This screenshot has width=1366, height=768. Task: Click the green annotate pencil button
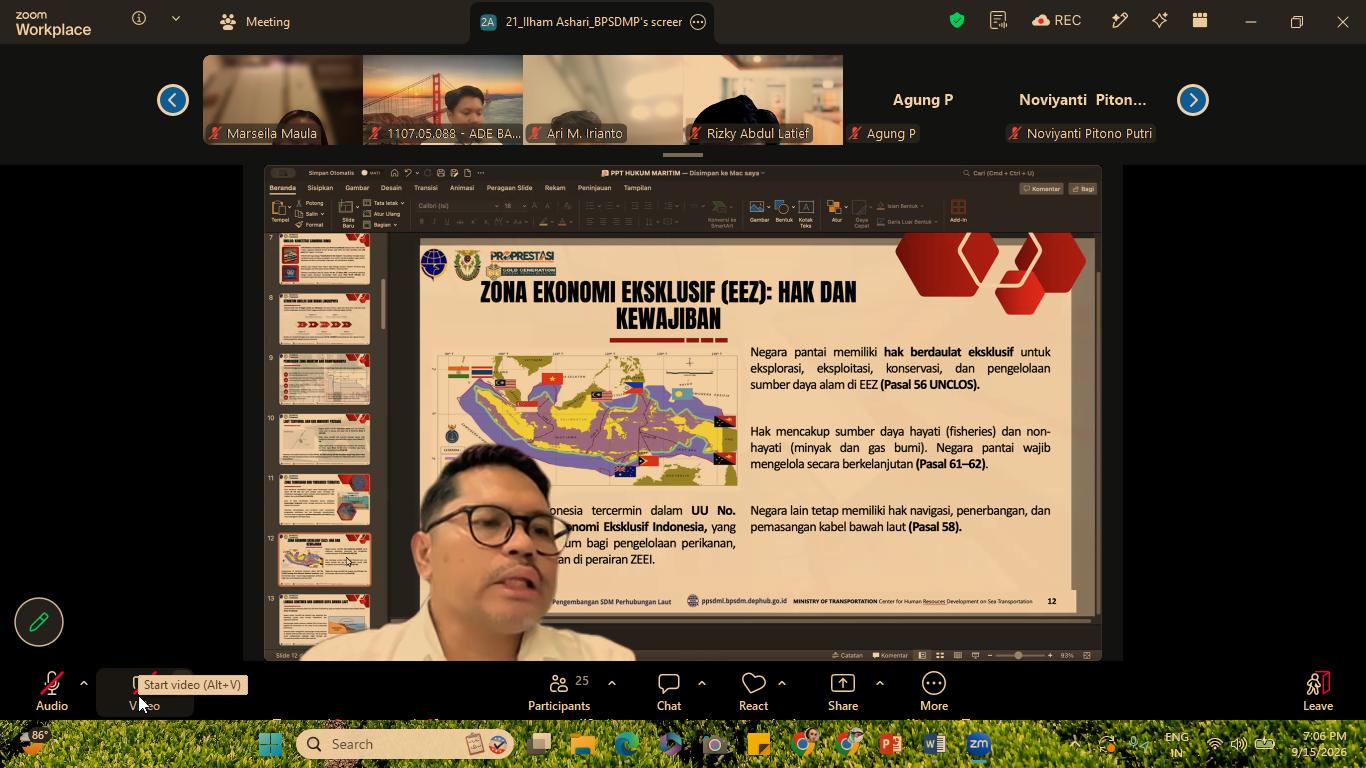click(39, 622)
